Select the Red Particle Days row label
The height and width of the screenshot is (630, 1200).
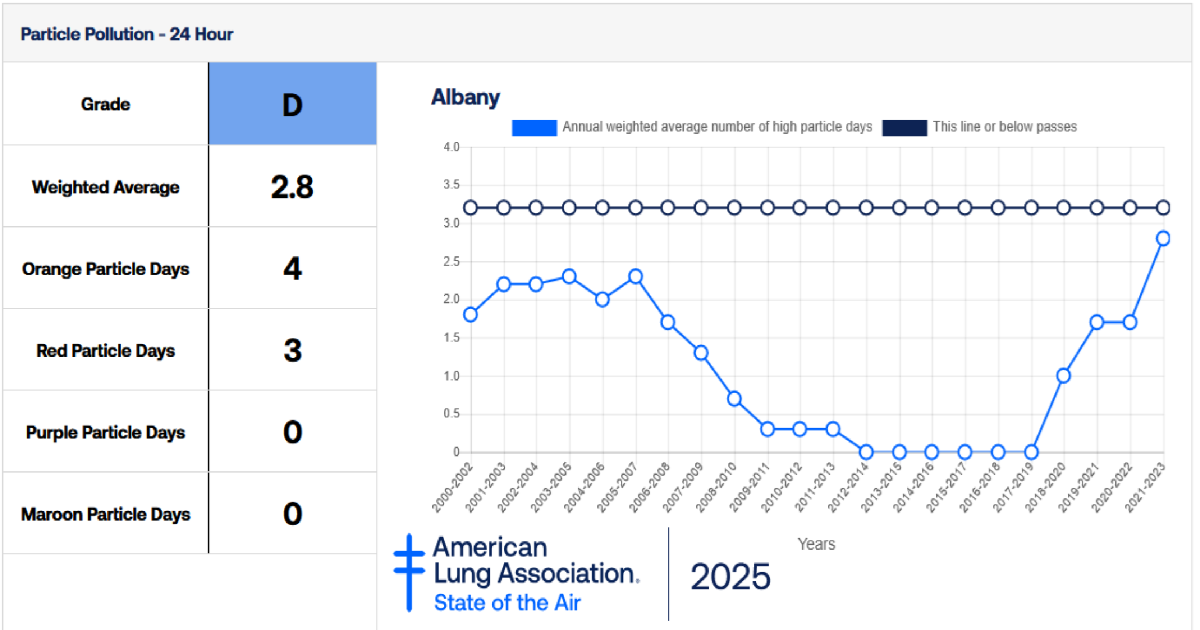click(105, 351)
